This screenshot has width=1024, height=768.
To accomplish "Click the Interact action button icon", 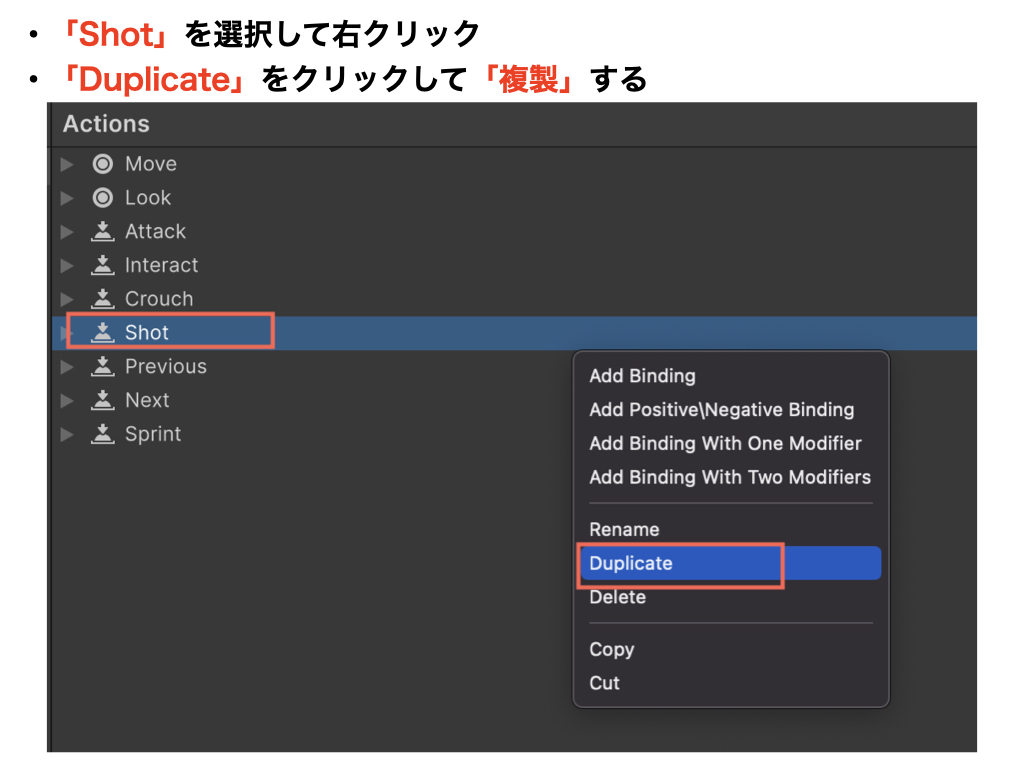I will [x=102, y=266].
